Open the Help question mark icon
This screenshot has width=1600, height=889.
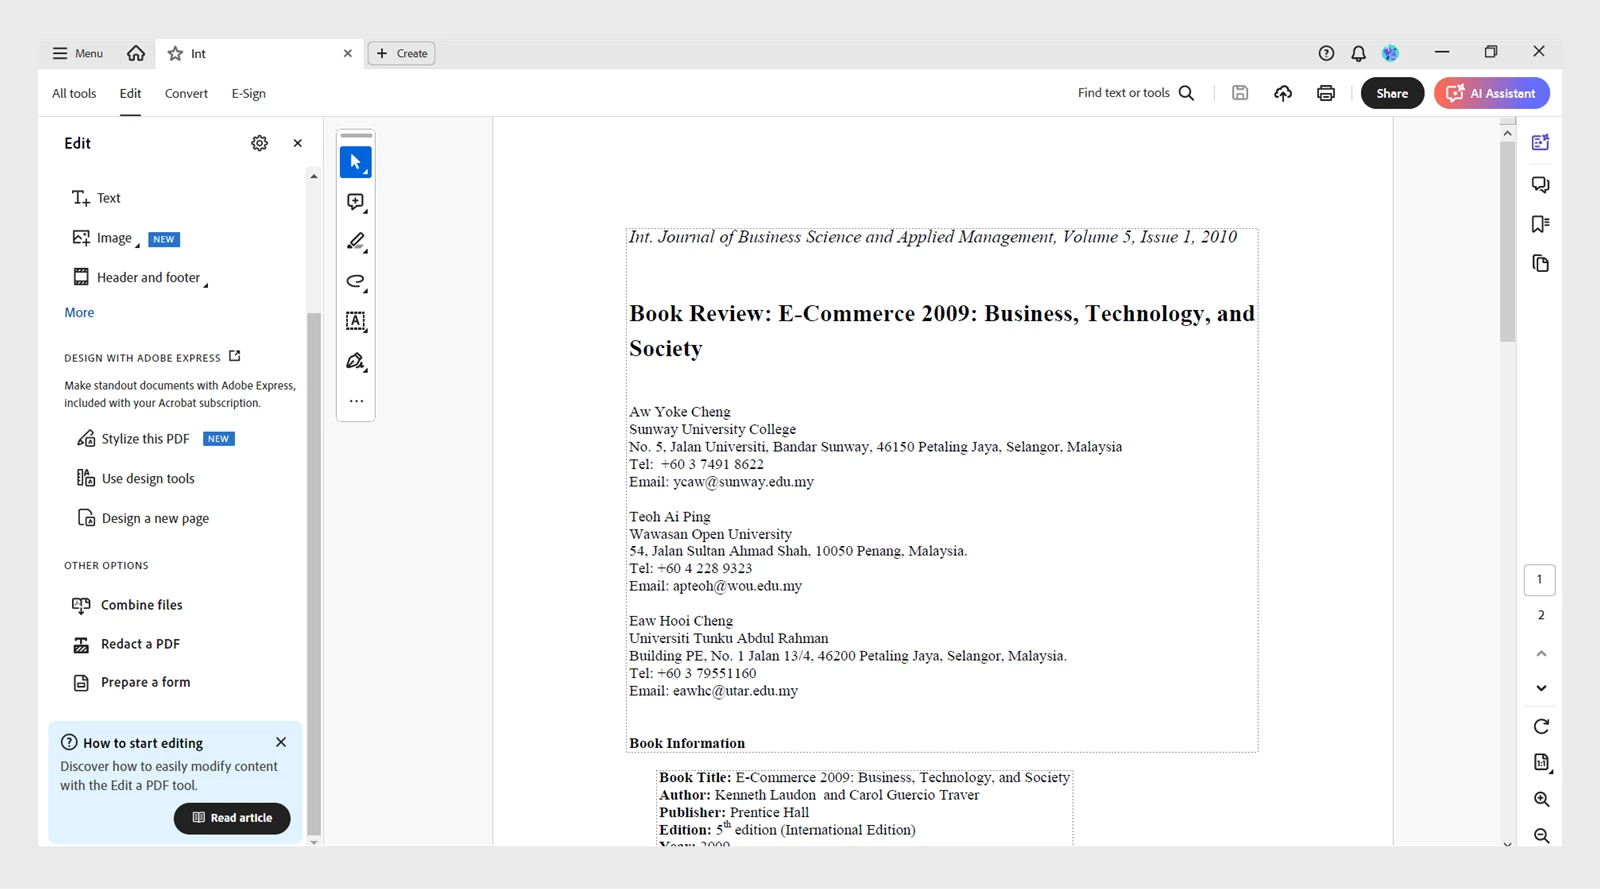(x=1326, y=53)
